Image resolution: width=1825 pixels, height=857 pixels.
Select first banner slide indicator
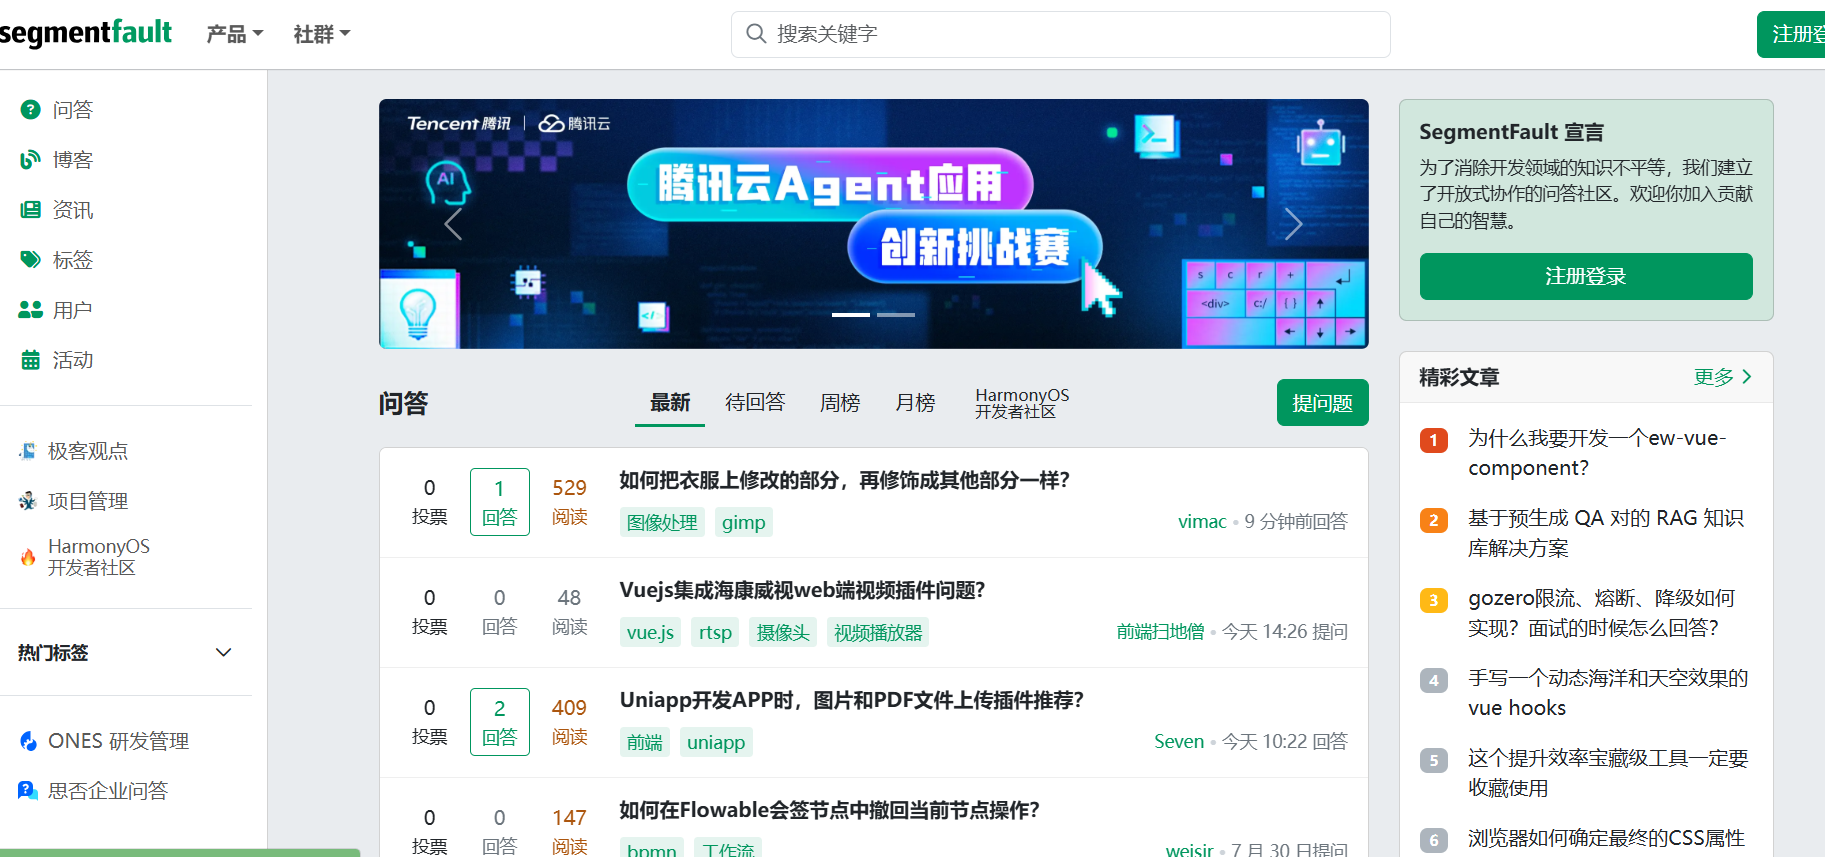click(851, 315)
